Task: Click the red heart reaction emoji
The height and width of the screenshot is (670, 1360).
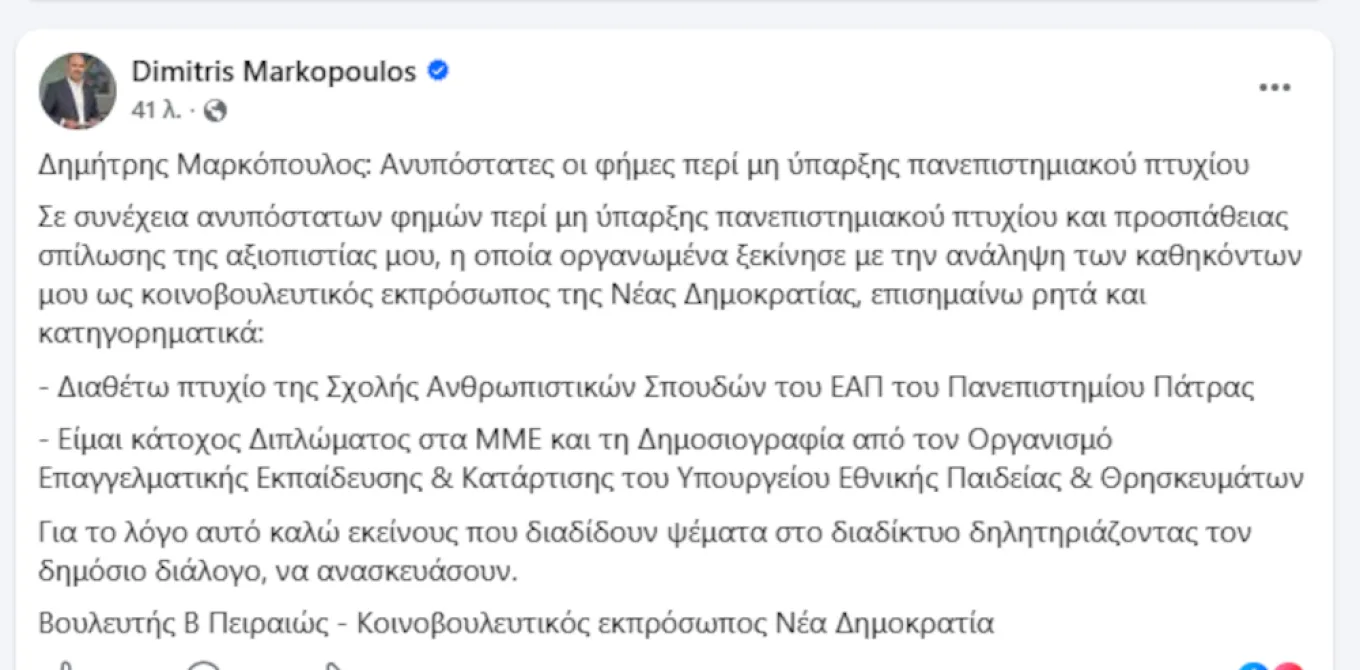Action: click(x=1289, y=666)
